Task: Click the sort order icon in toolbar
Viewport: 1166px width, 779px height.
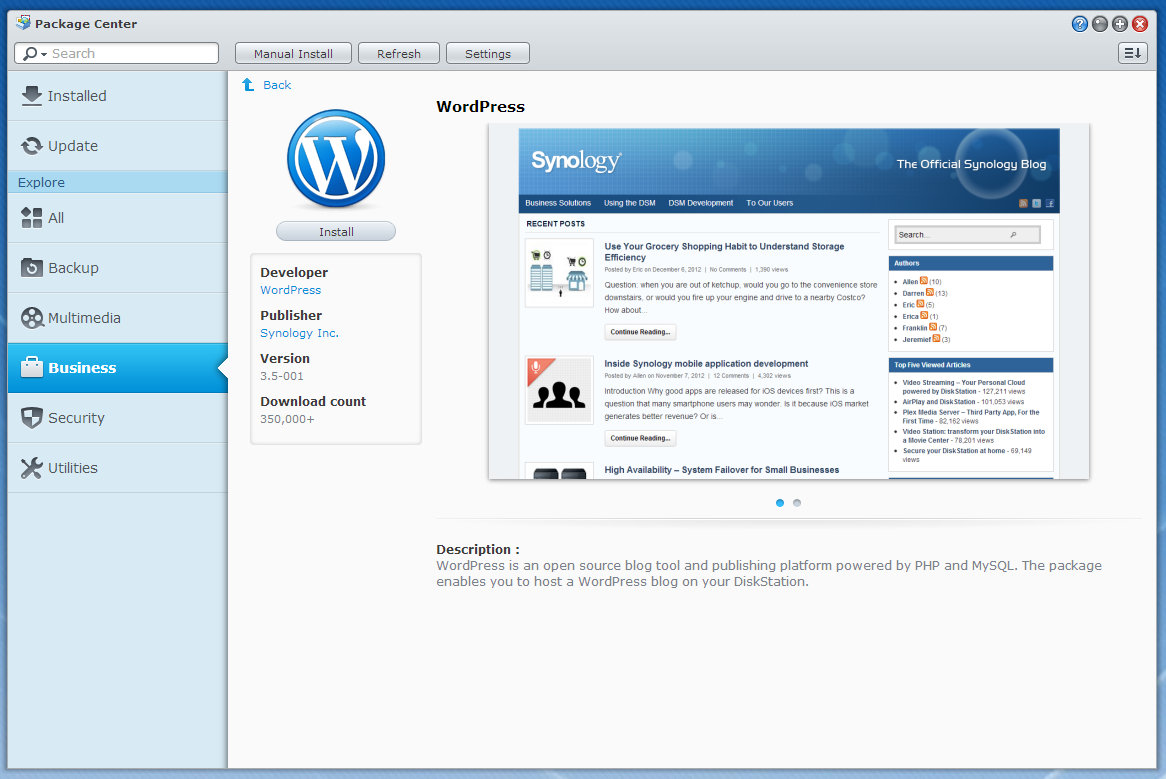Action: [x=1133, y=53]
